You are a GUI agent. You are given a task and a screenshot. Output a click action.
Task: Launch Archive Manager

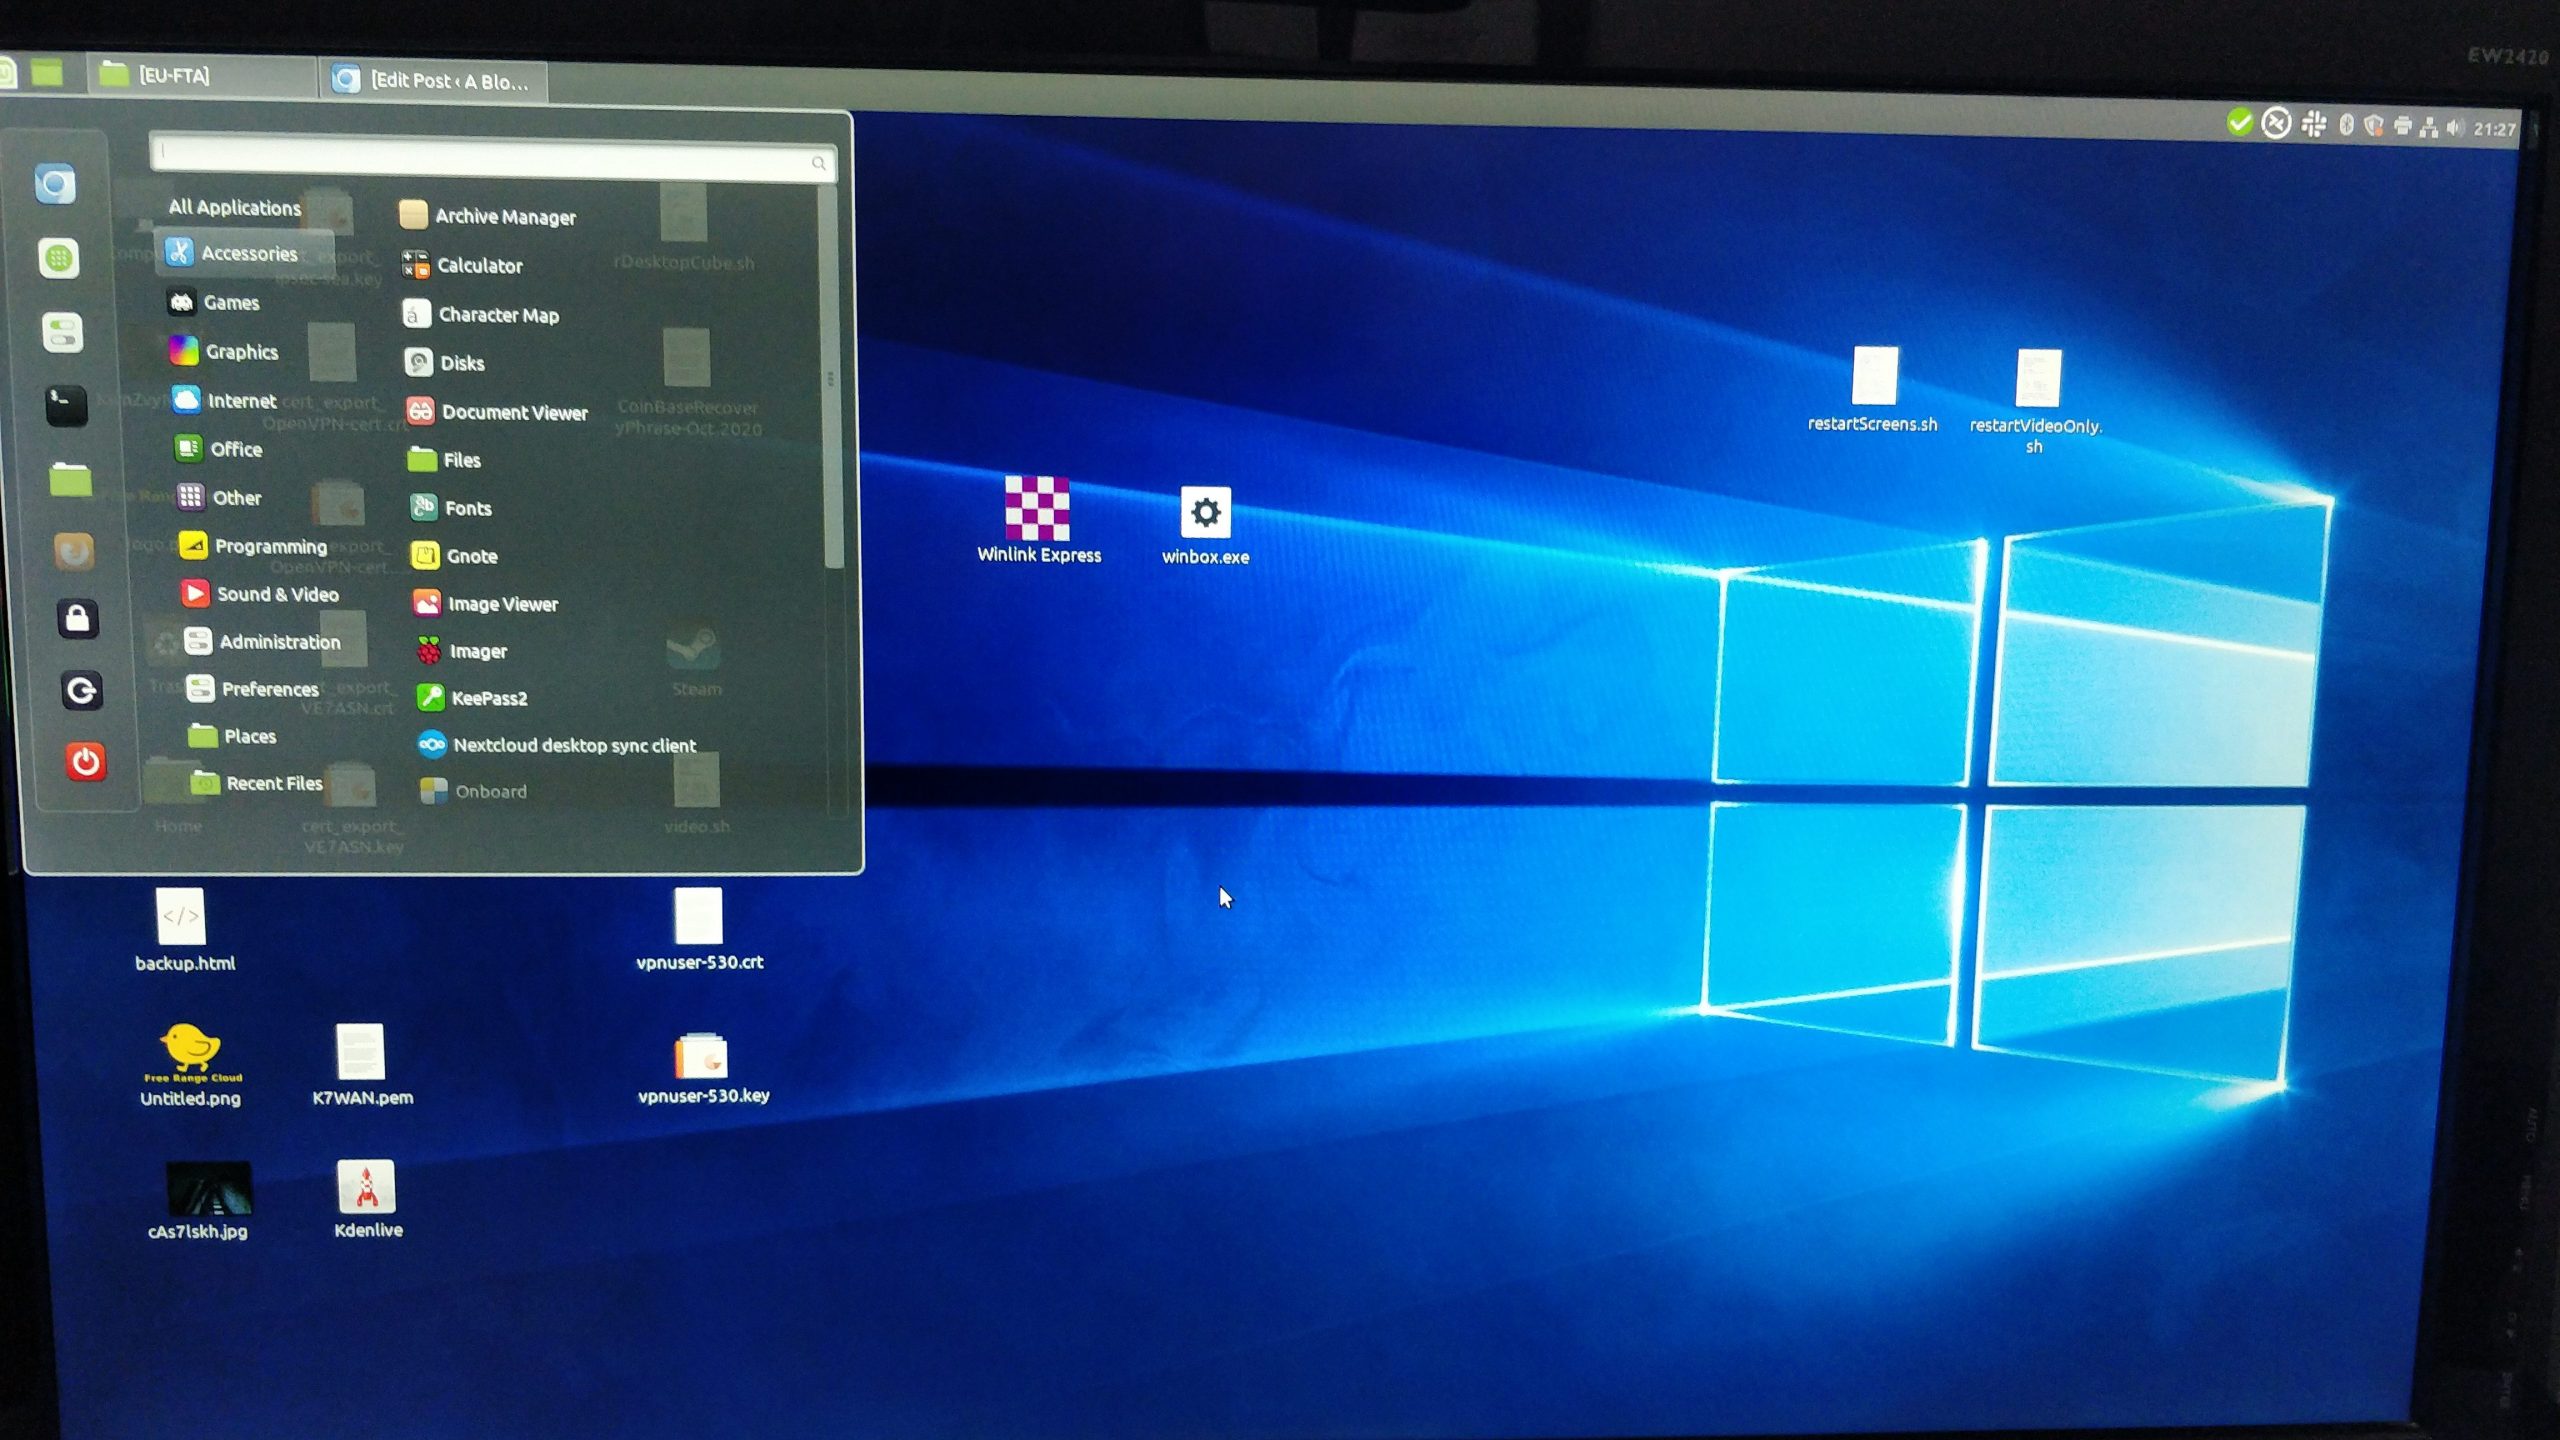coord(487,216)
